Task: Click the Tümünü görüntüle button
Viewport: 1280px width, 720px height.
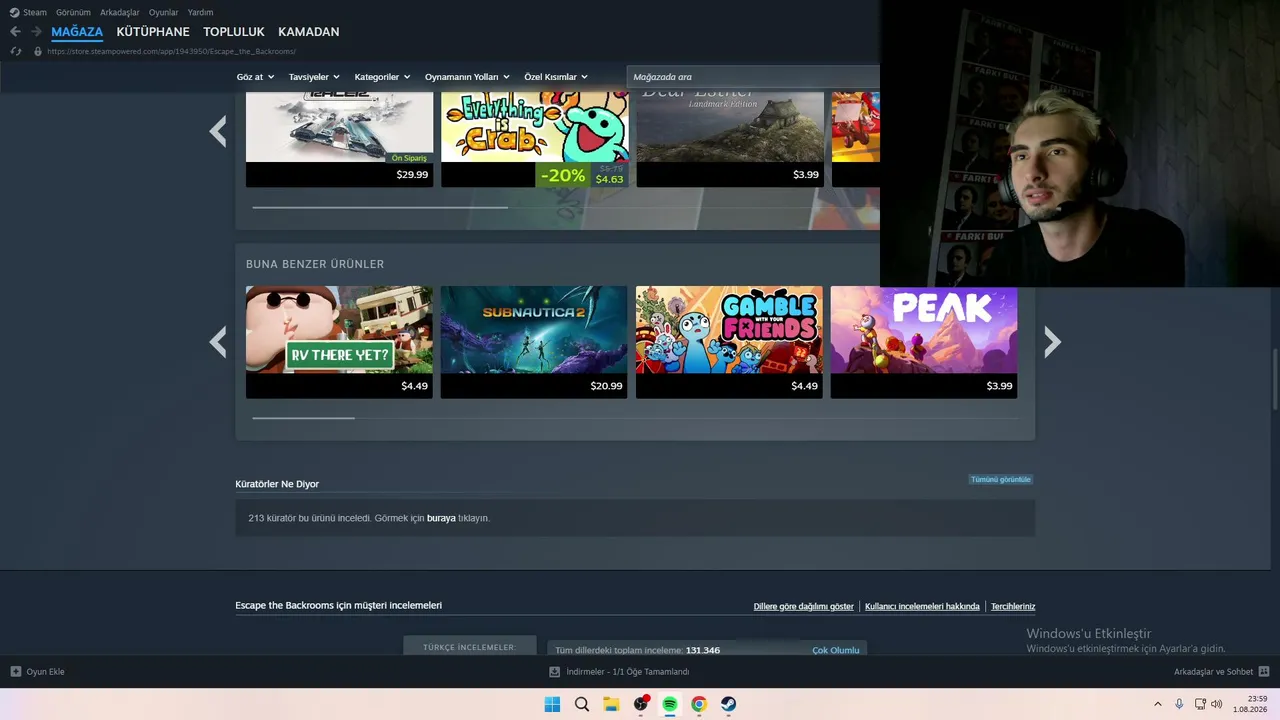Action: [x=1000, y=480]
